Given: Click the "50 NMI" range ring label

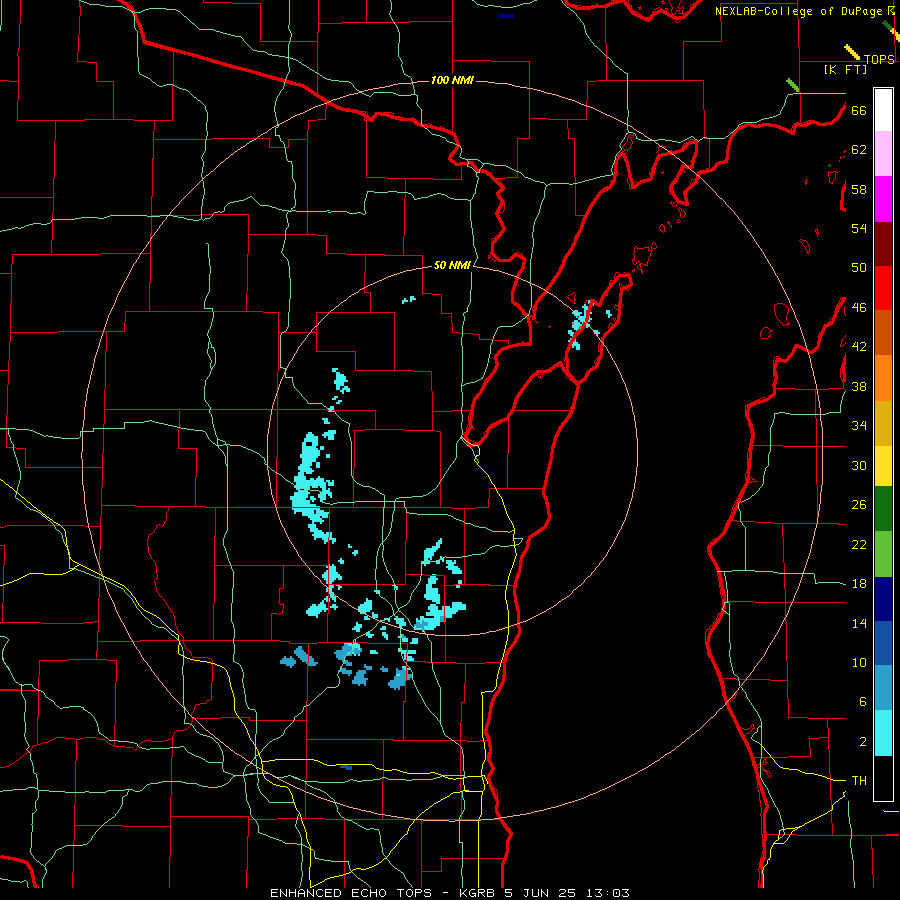Looking at the screenshot, I should pos(452,265).
